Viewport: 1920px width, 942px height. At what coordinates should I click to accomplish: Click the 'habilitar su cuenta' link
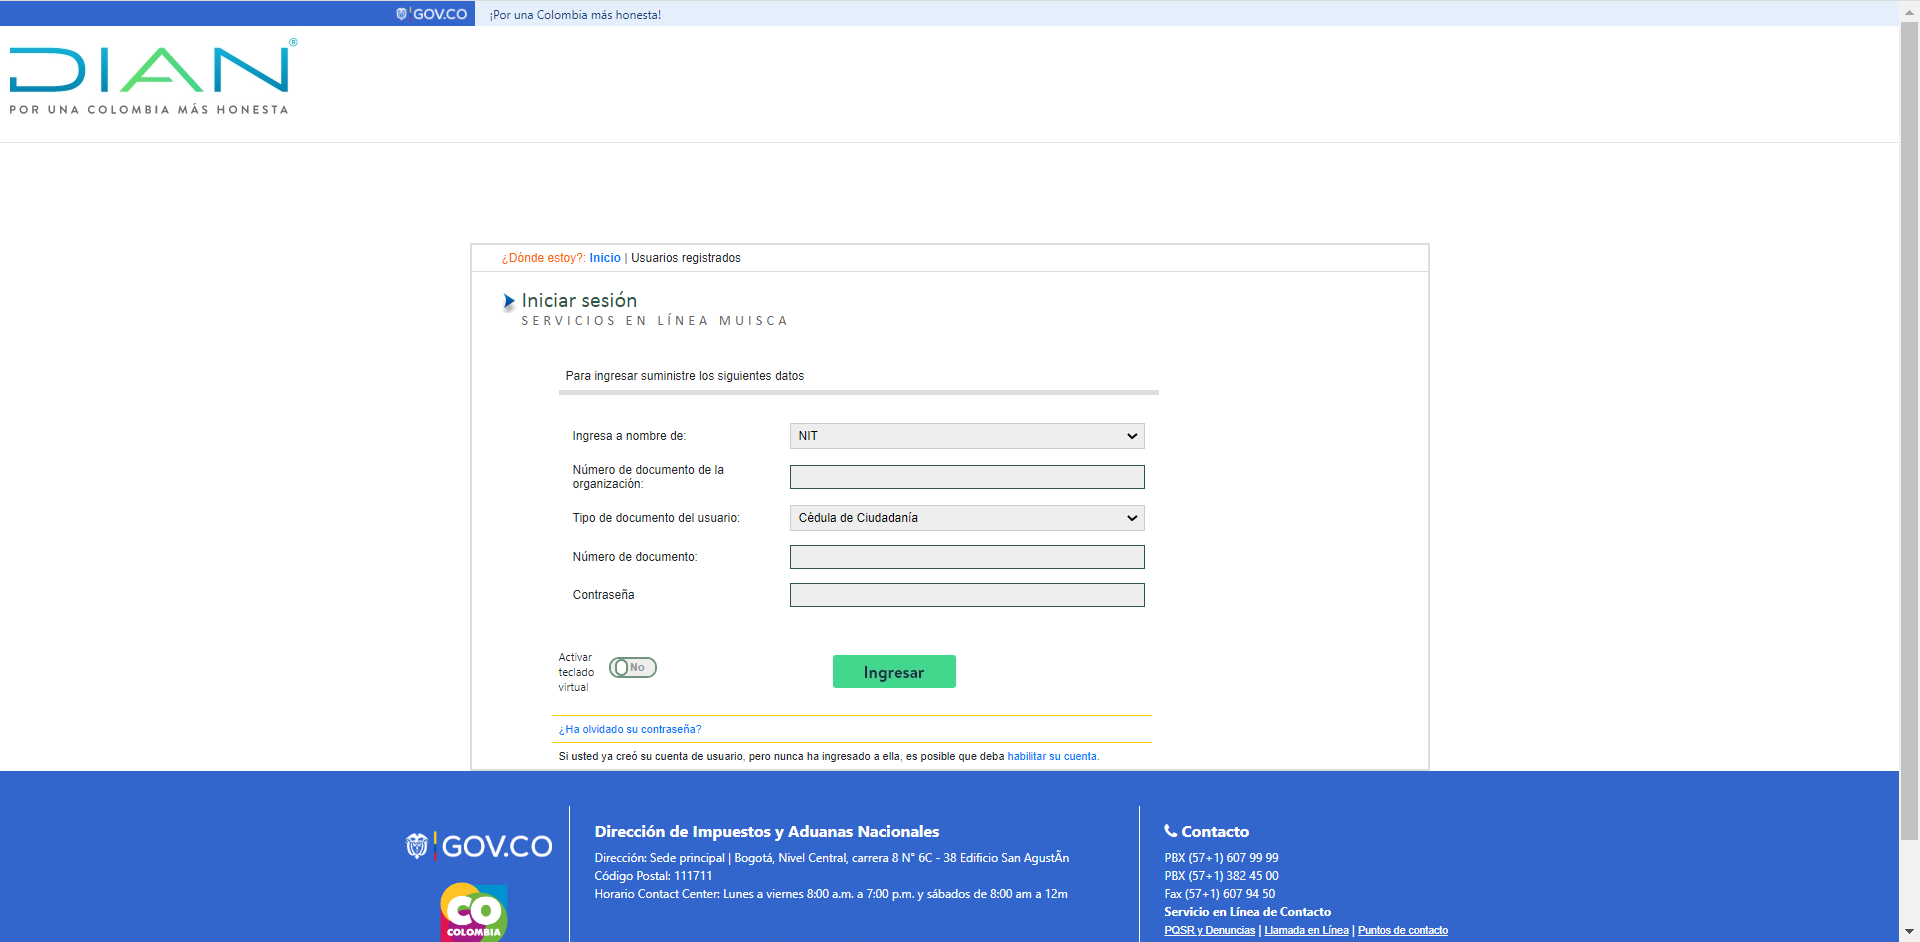click(1052, 757)
